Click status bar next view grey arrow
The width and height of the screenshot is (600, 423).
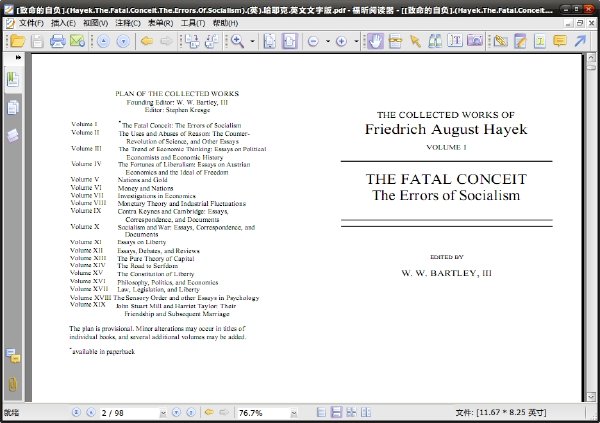coord(223,412)
